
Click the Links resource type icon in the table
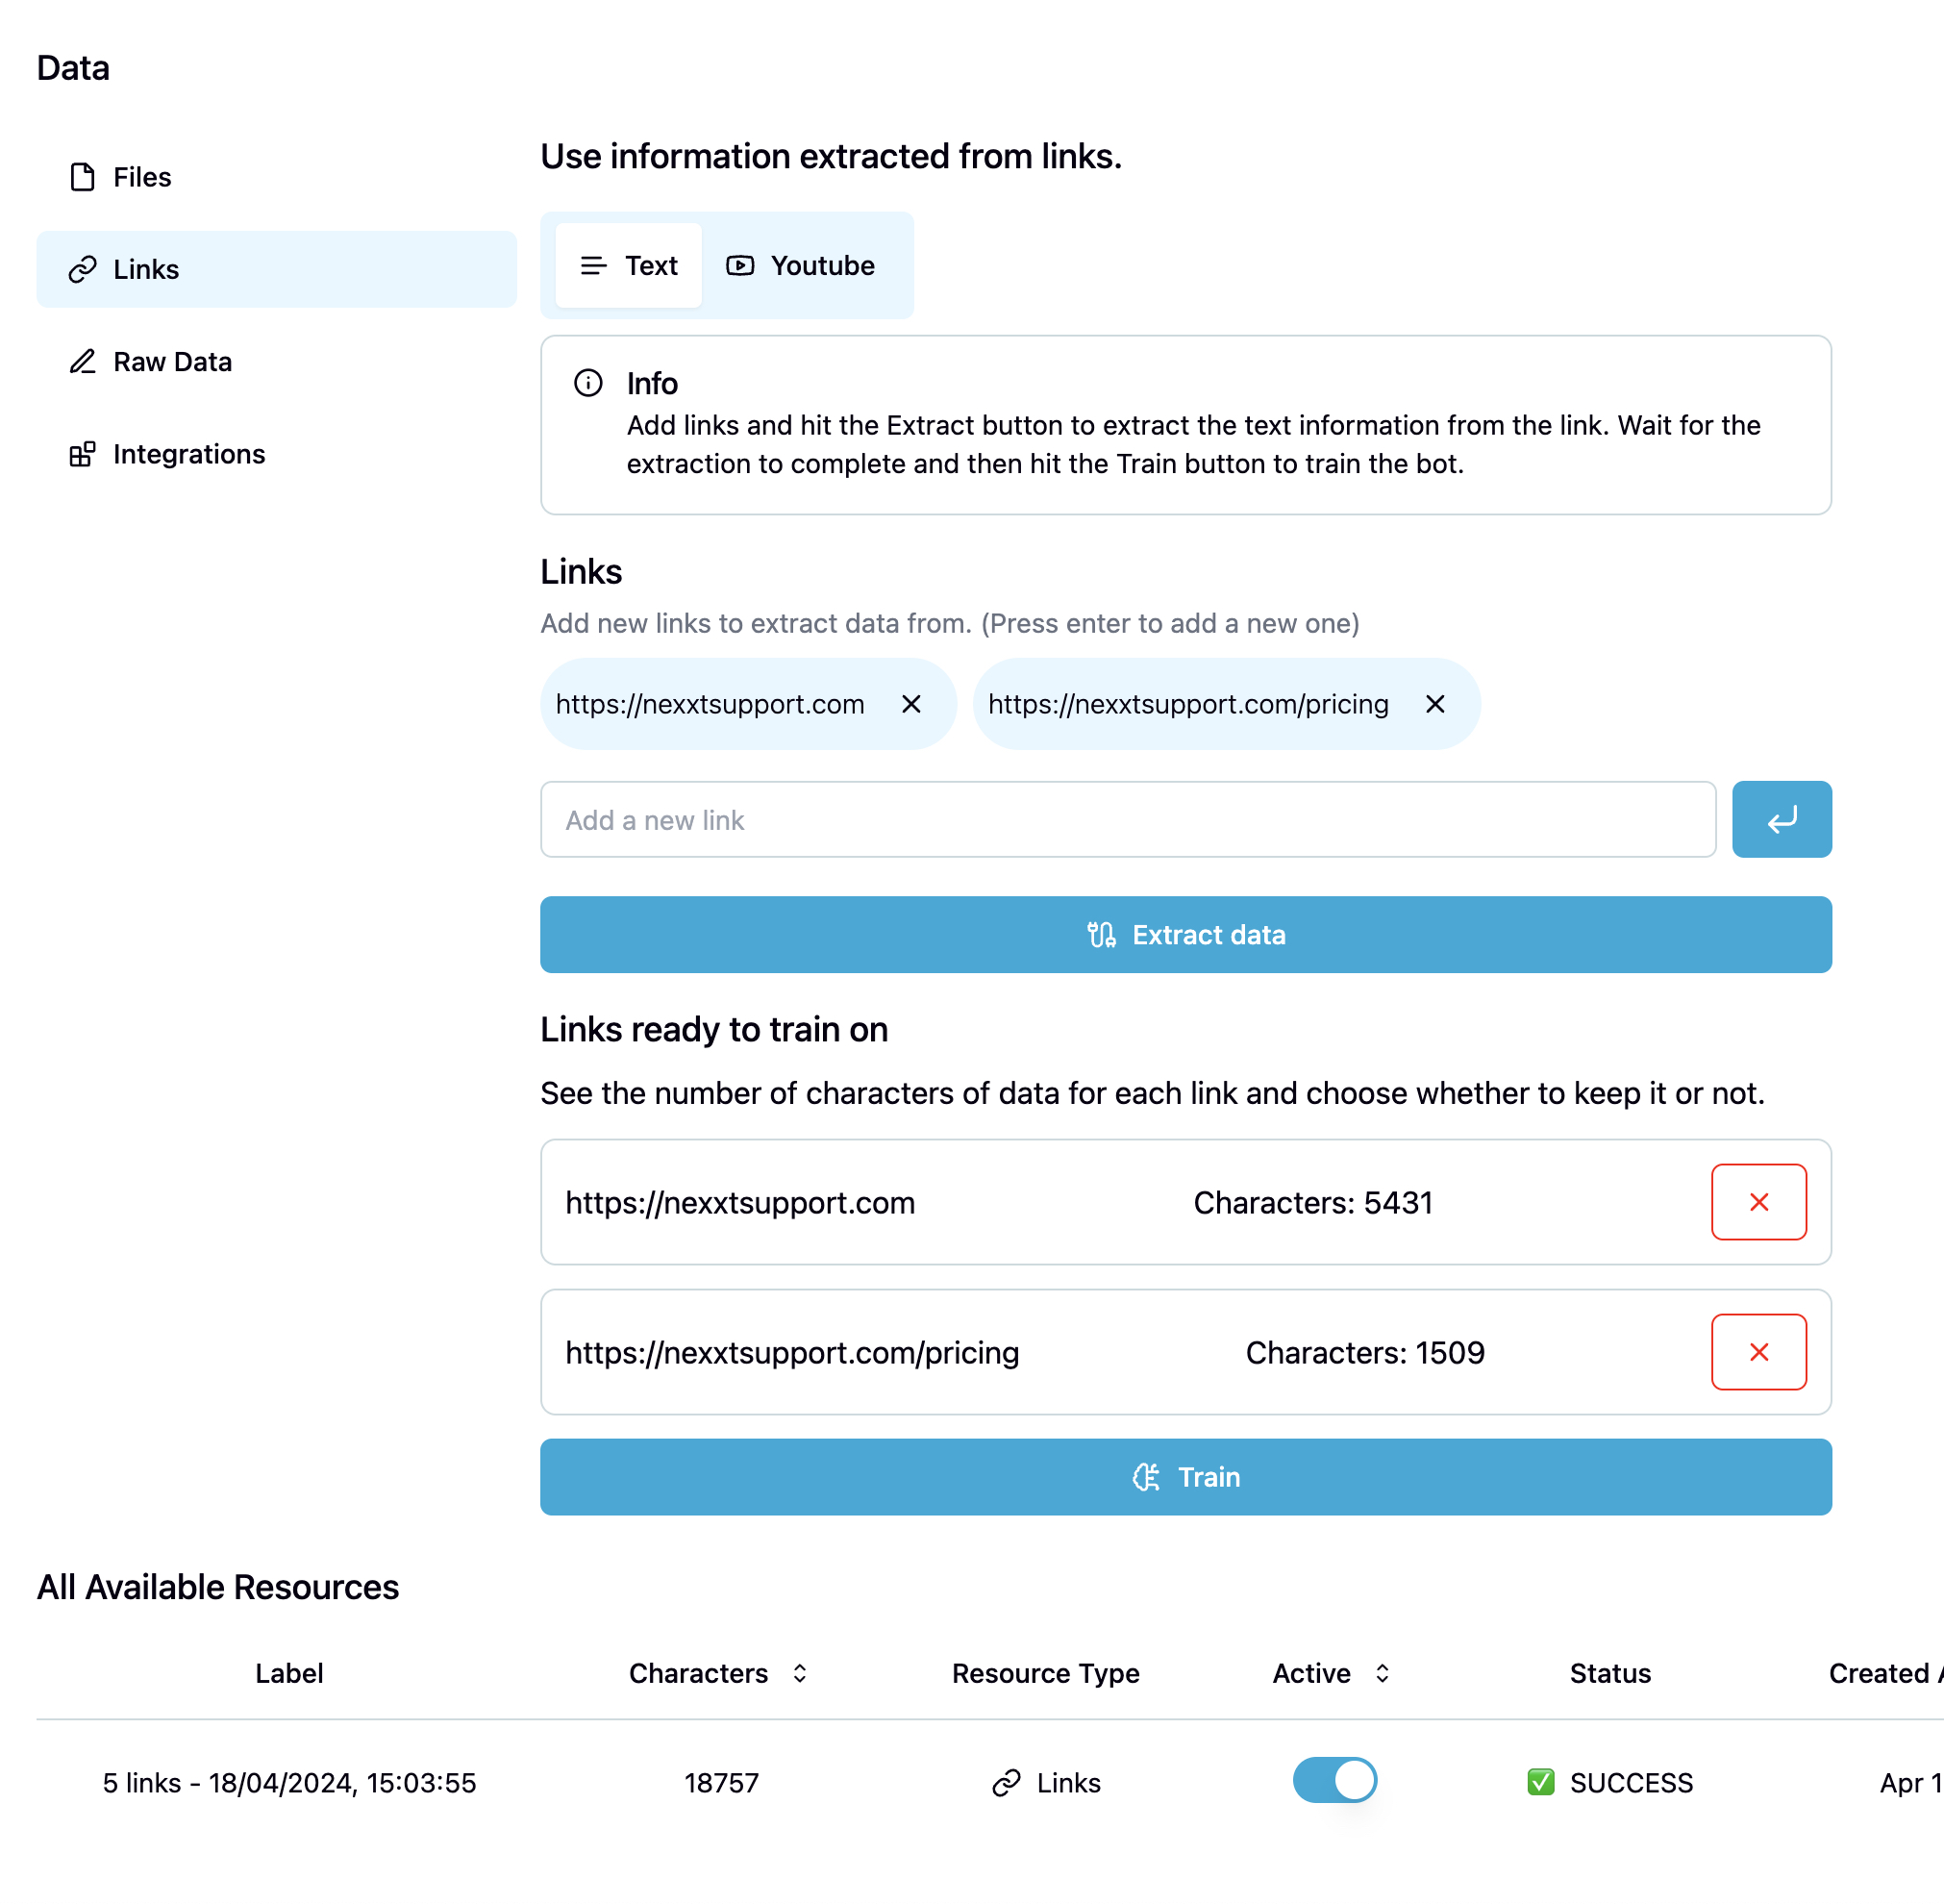(x=1006, y=1782)
